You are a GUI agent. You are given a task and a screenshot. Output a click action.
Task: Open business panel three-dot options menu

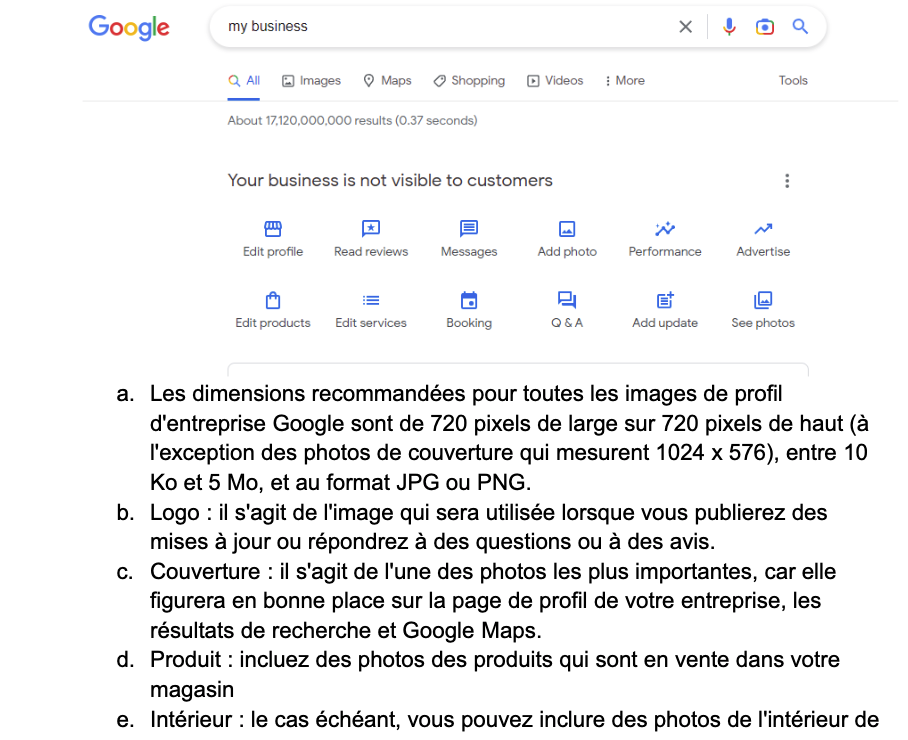(787, 181)
